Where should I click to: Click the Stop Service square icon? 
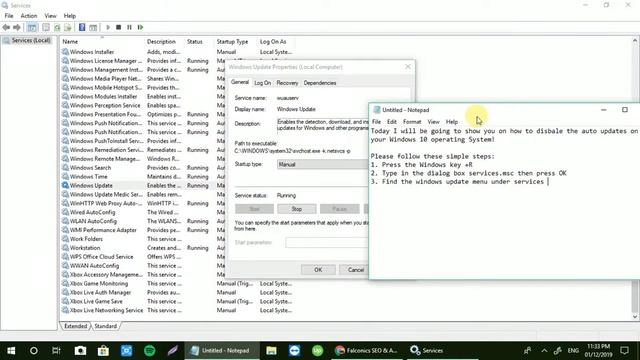[118, 27]
